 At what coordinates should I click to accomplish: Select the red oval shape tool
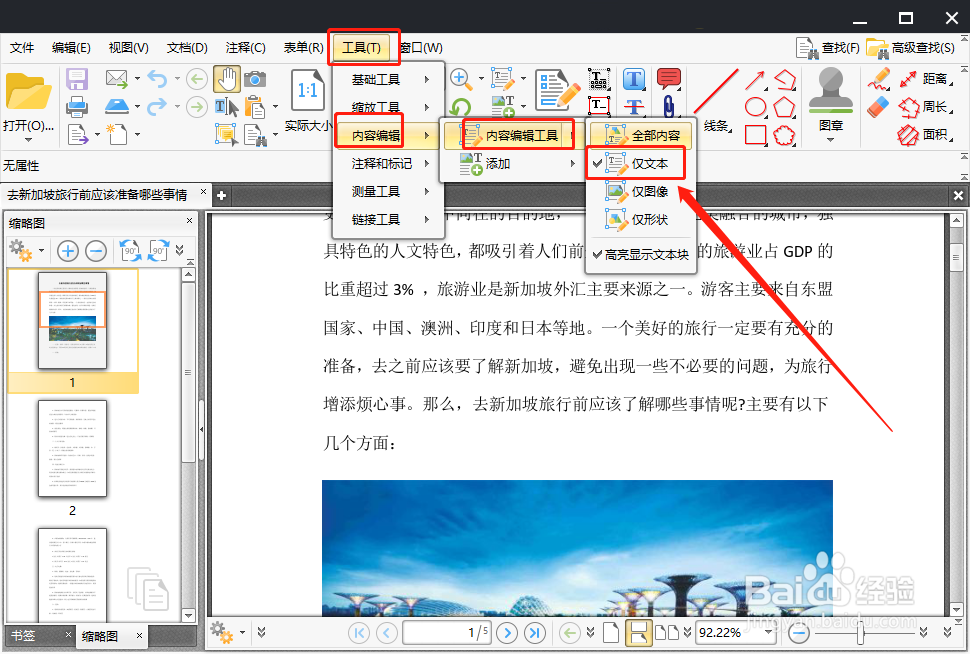pos(755,107)
